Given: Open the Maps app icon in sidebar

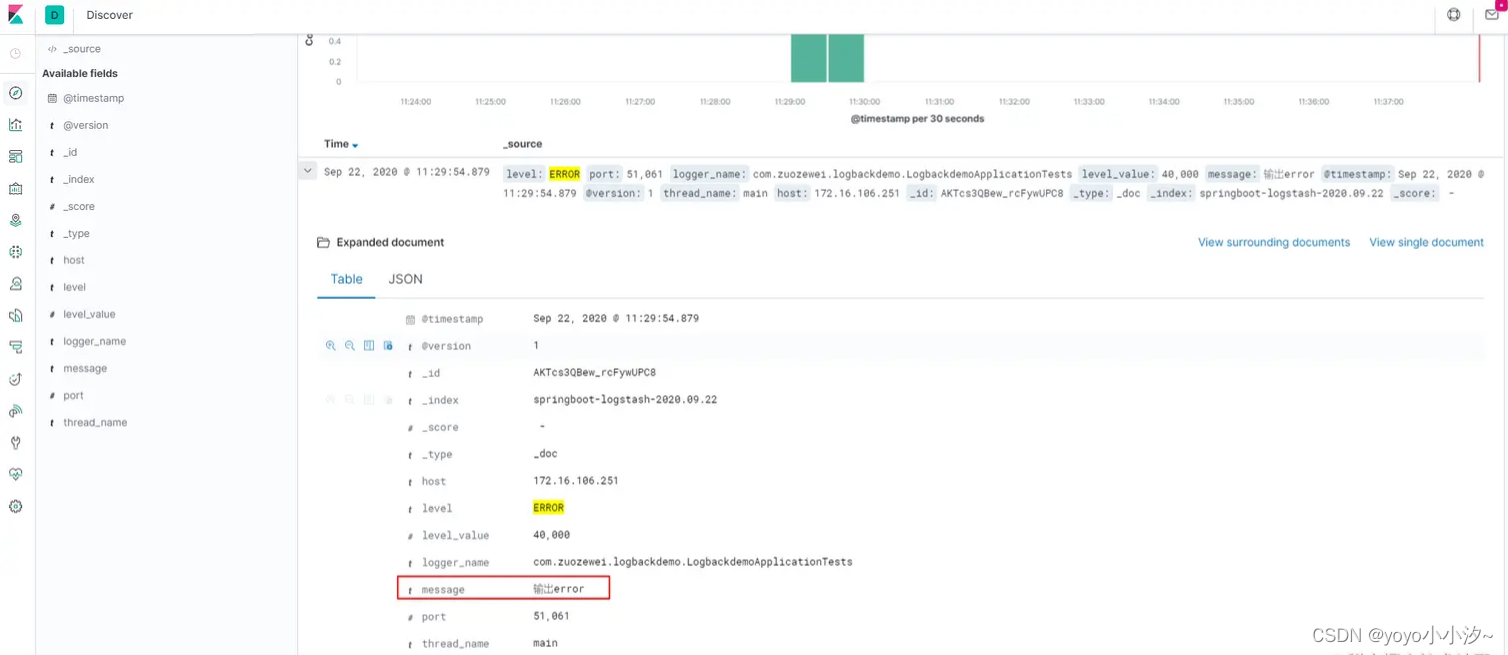Looking at the screenshot, I should [x=15, y=219].
